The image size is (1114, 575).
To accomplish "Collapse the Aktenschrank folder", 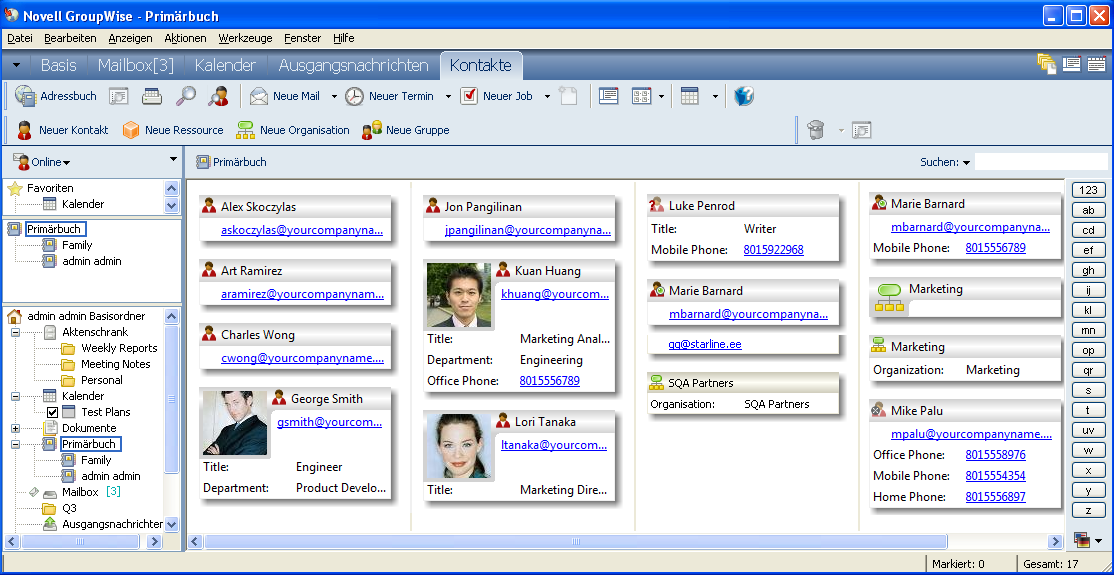I will click(15, 333).
